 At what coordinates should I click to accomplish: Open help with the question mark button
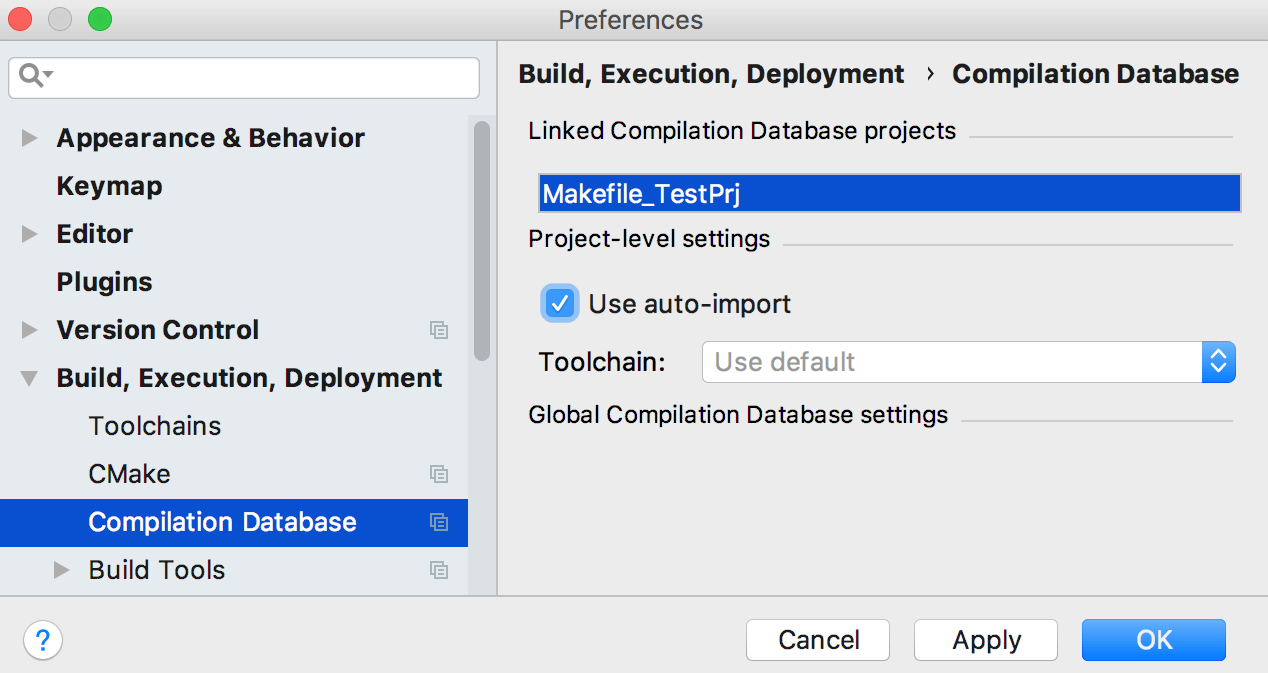[x=43, y=640]
